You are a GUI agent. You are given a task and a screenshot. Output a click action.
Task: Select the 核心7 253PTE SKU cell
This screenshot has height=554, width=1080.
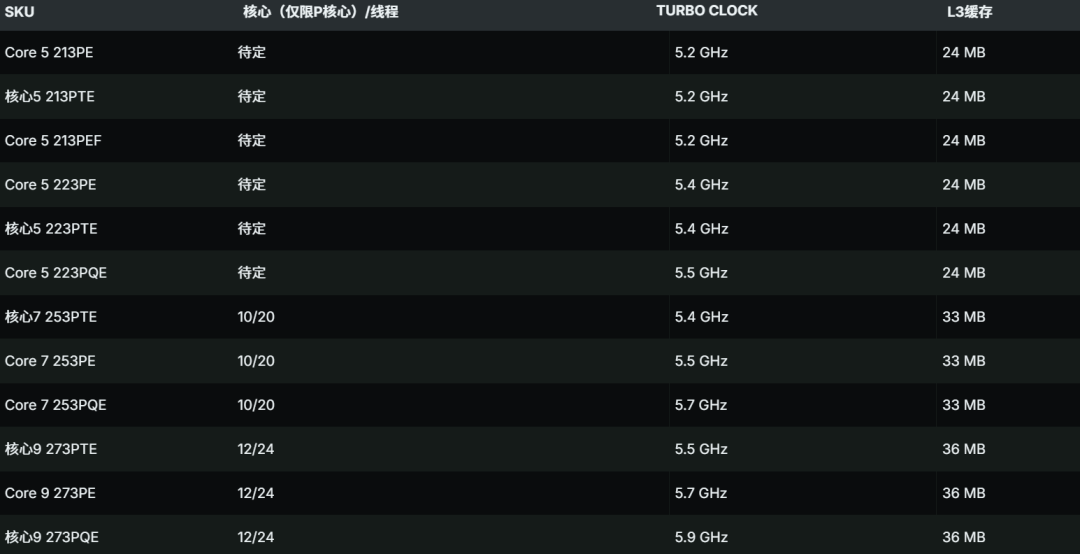point(51,316)
